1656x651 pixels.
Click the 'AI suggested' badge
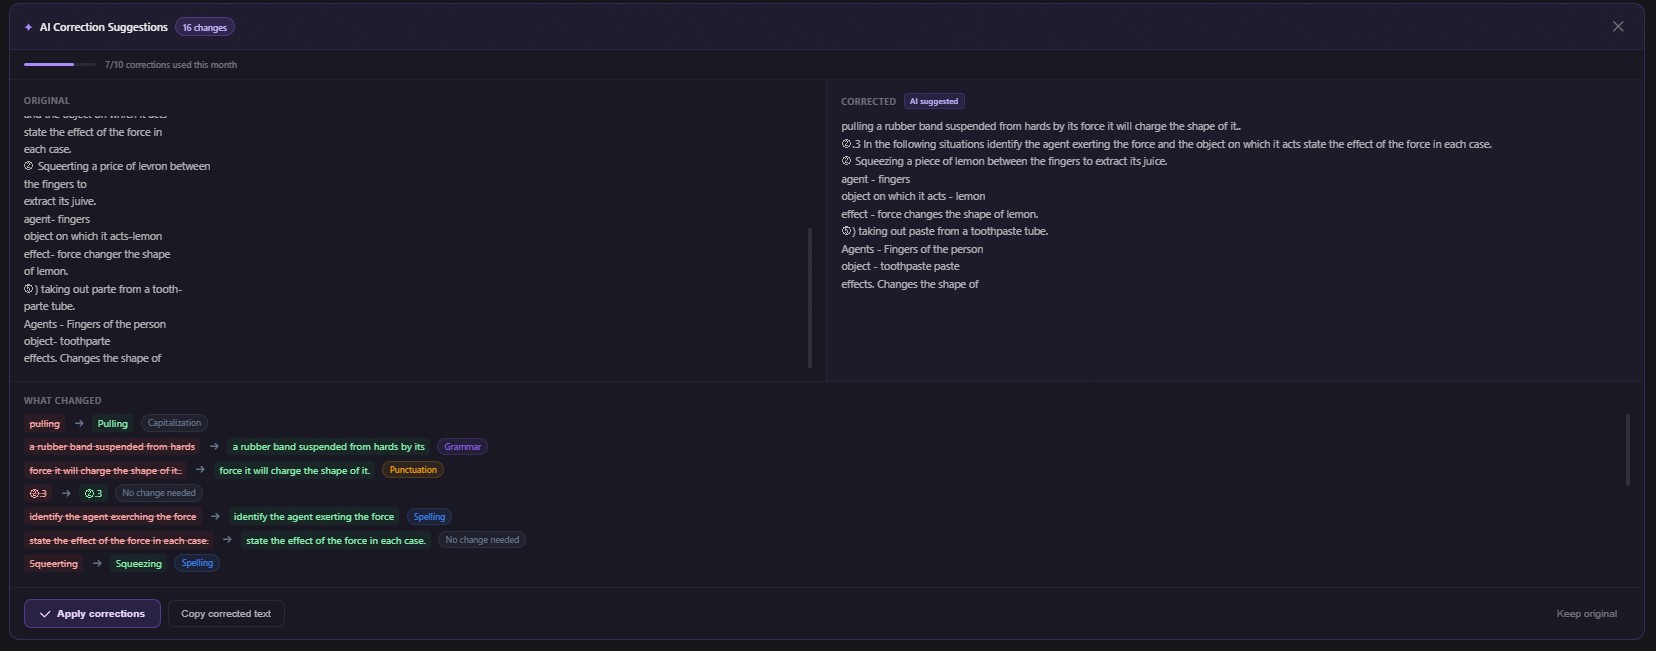pos(933,101)
